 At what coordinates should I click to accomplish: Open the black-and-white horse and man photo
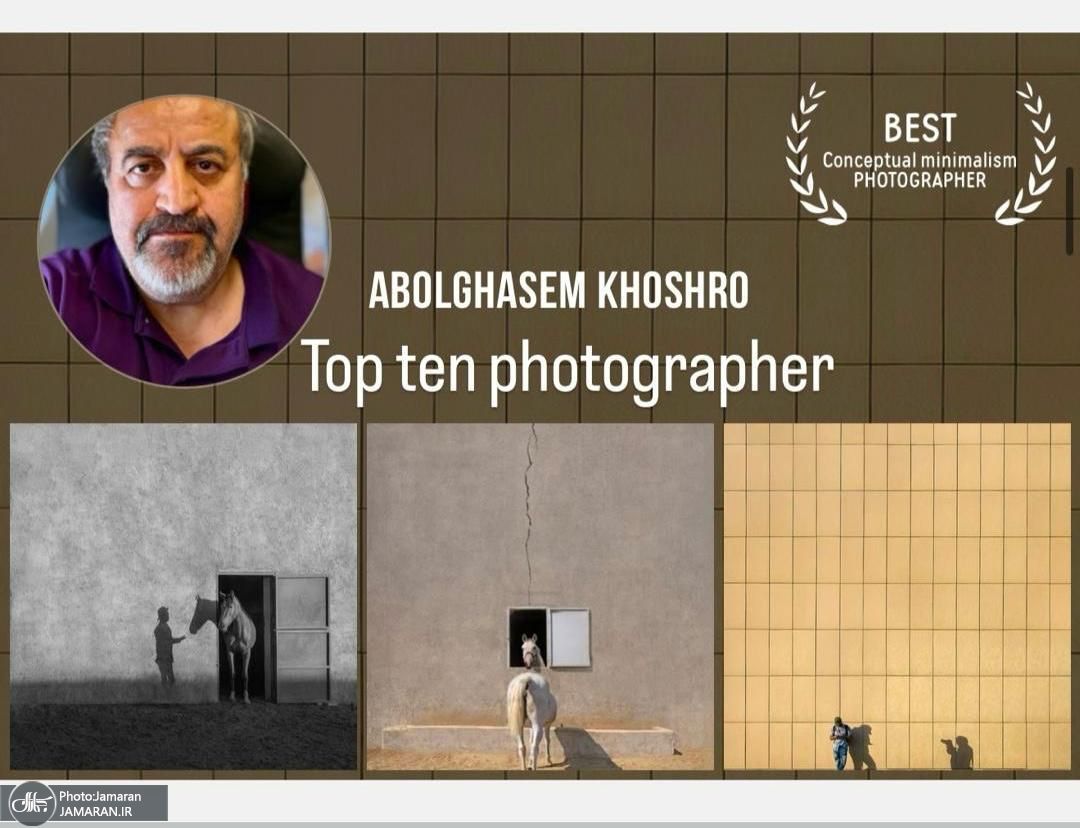[183, 596]
